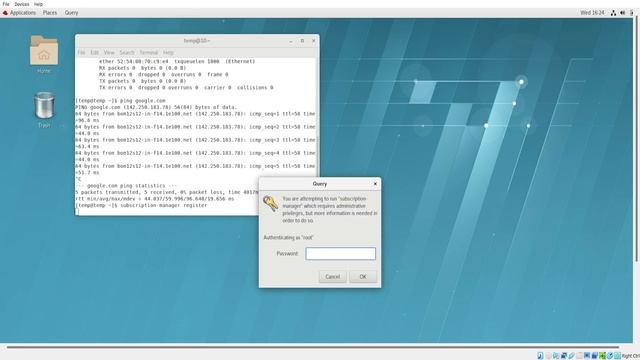Viewport: 640px width, 360px height.
Task: Click the 'google.com ping statistics' line
Action: coord(126,186)
